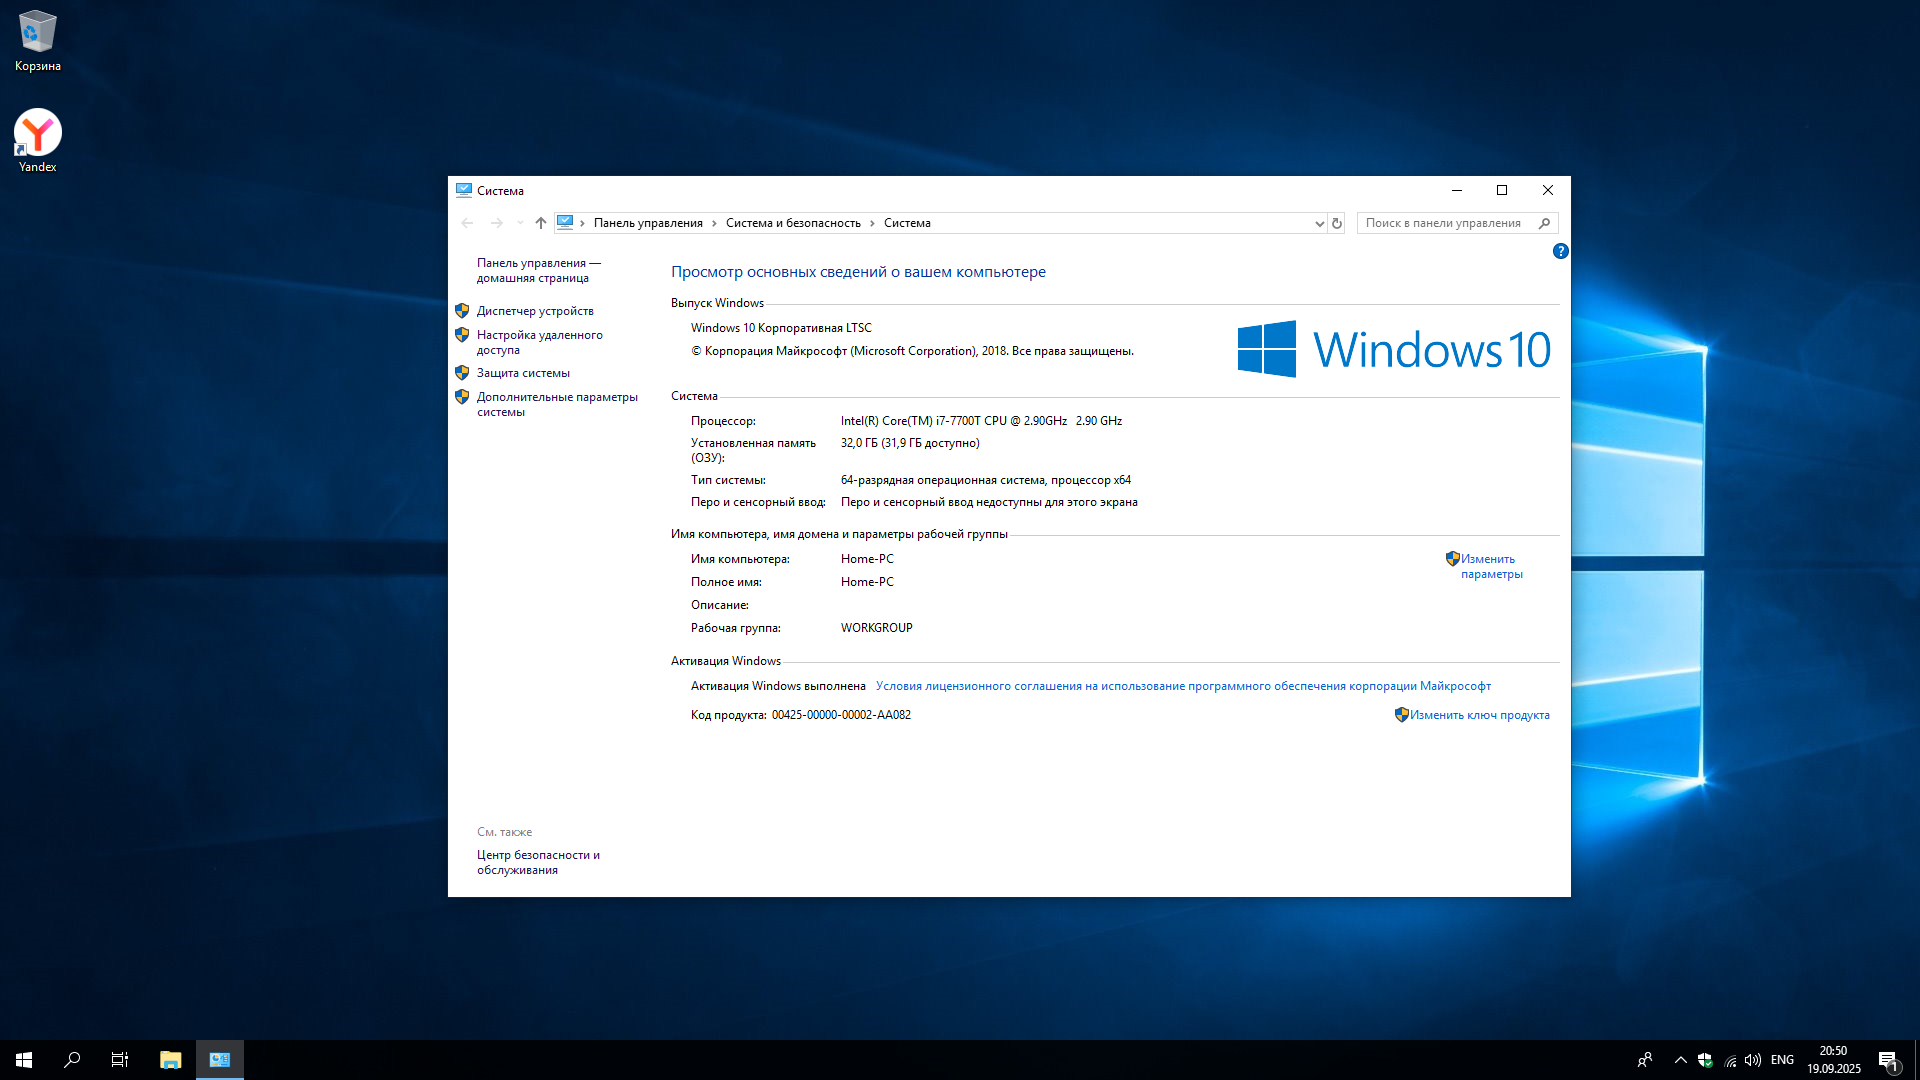
Task: Open the Task View taskbar button
Action: [120, 1060]
